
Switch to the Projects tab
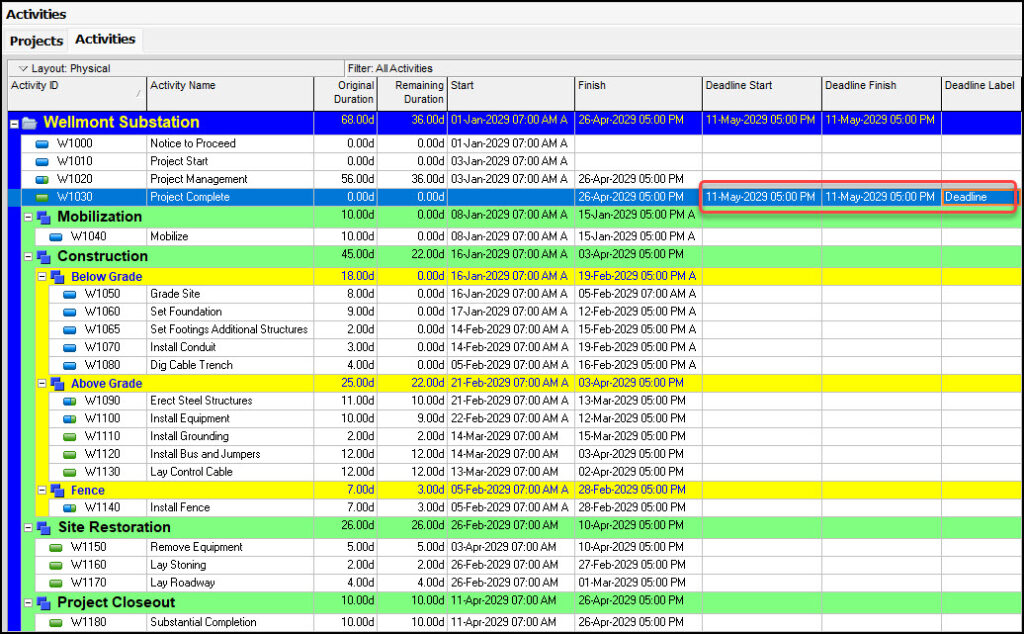tap(36, 40)
